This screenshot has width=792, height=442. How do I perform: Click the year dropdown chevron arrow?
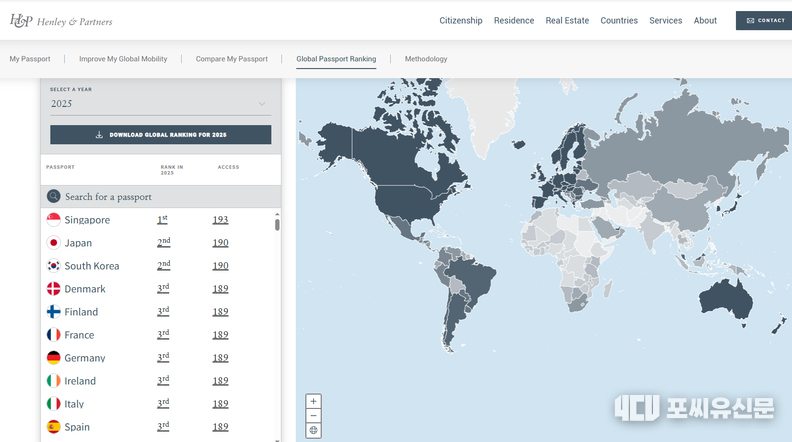(x=262, y=104)
